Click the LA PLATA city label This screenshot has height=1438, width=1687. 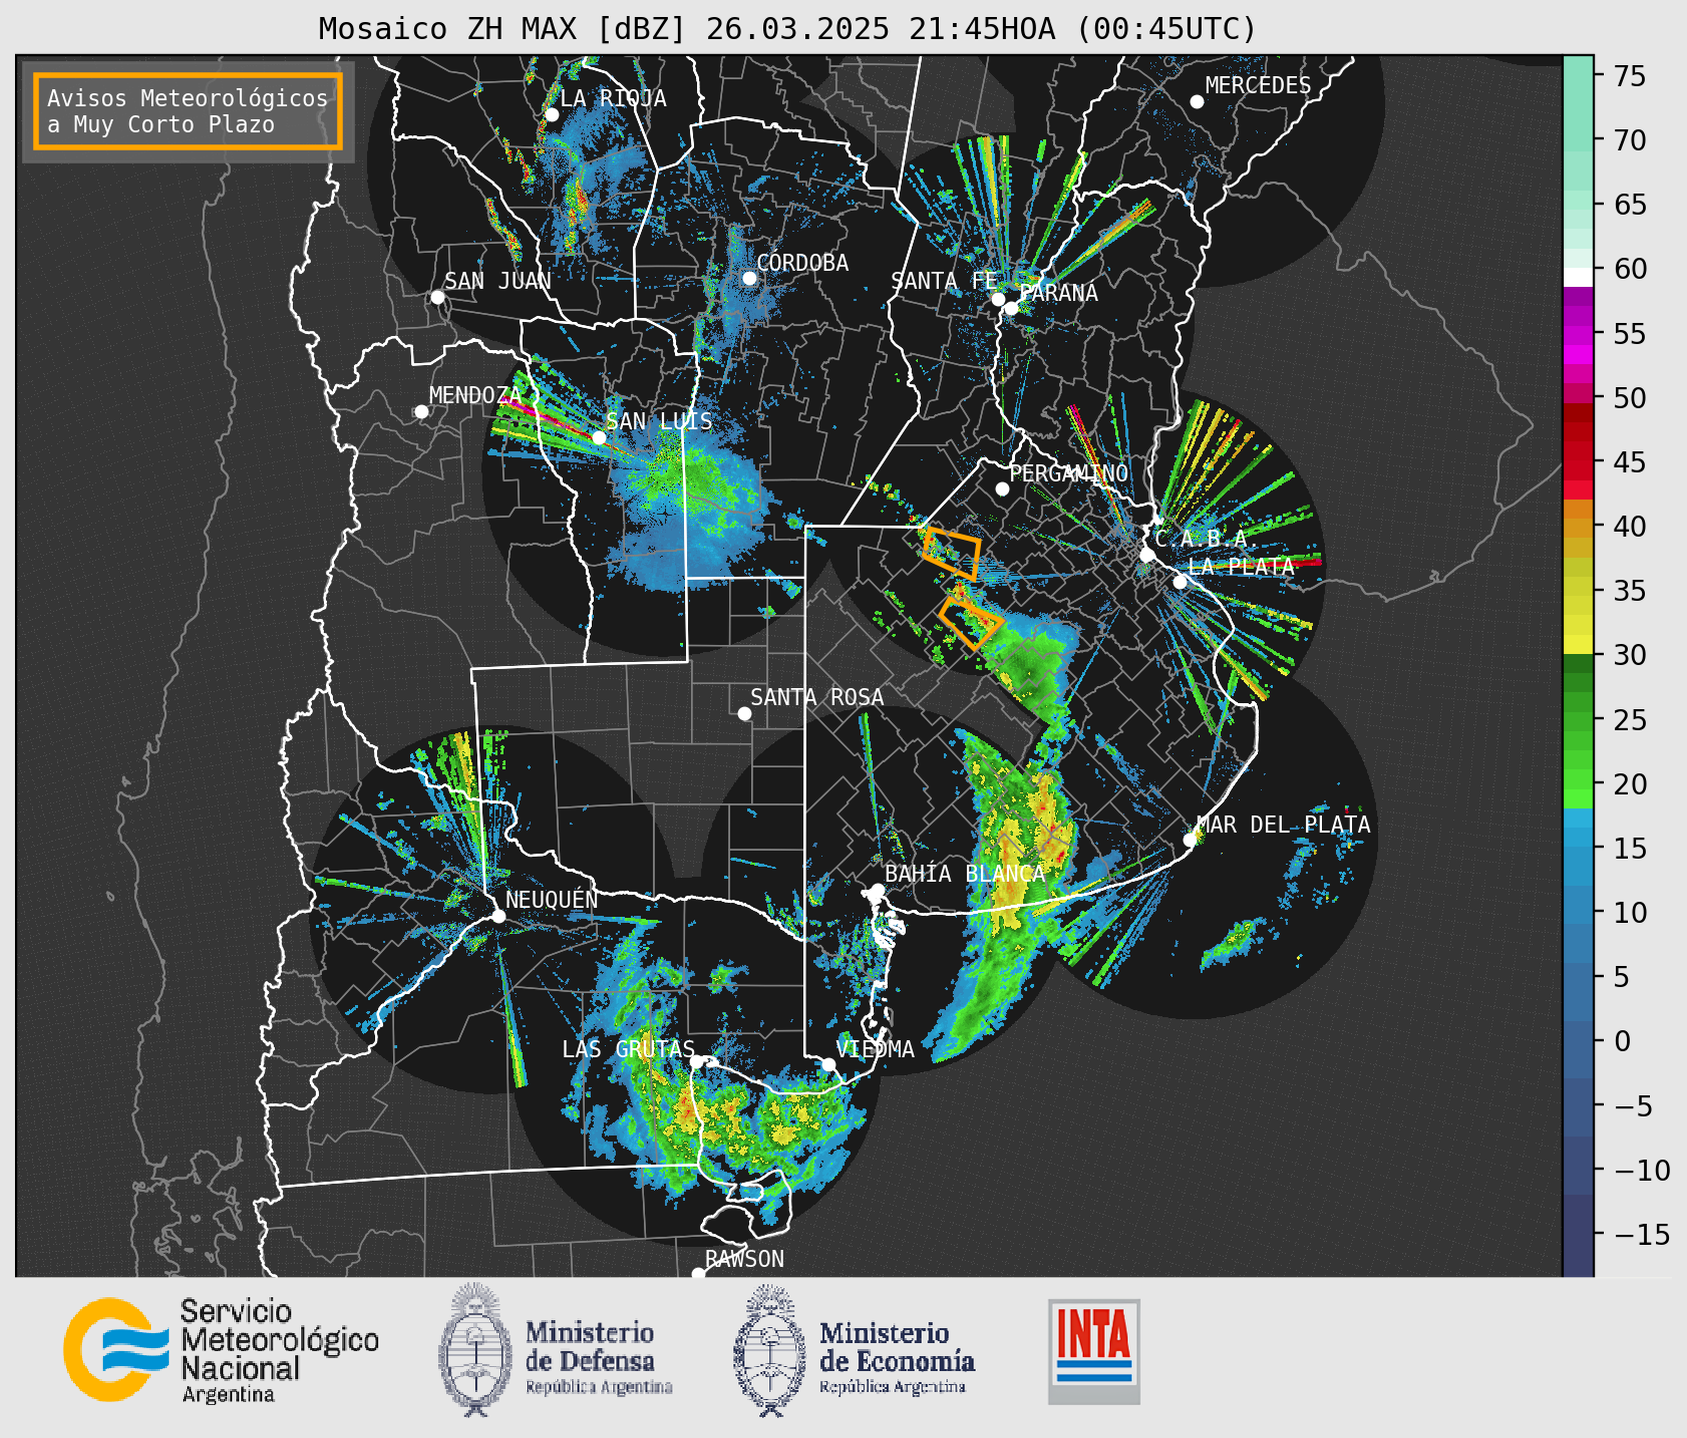click(1241, 566)
